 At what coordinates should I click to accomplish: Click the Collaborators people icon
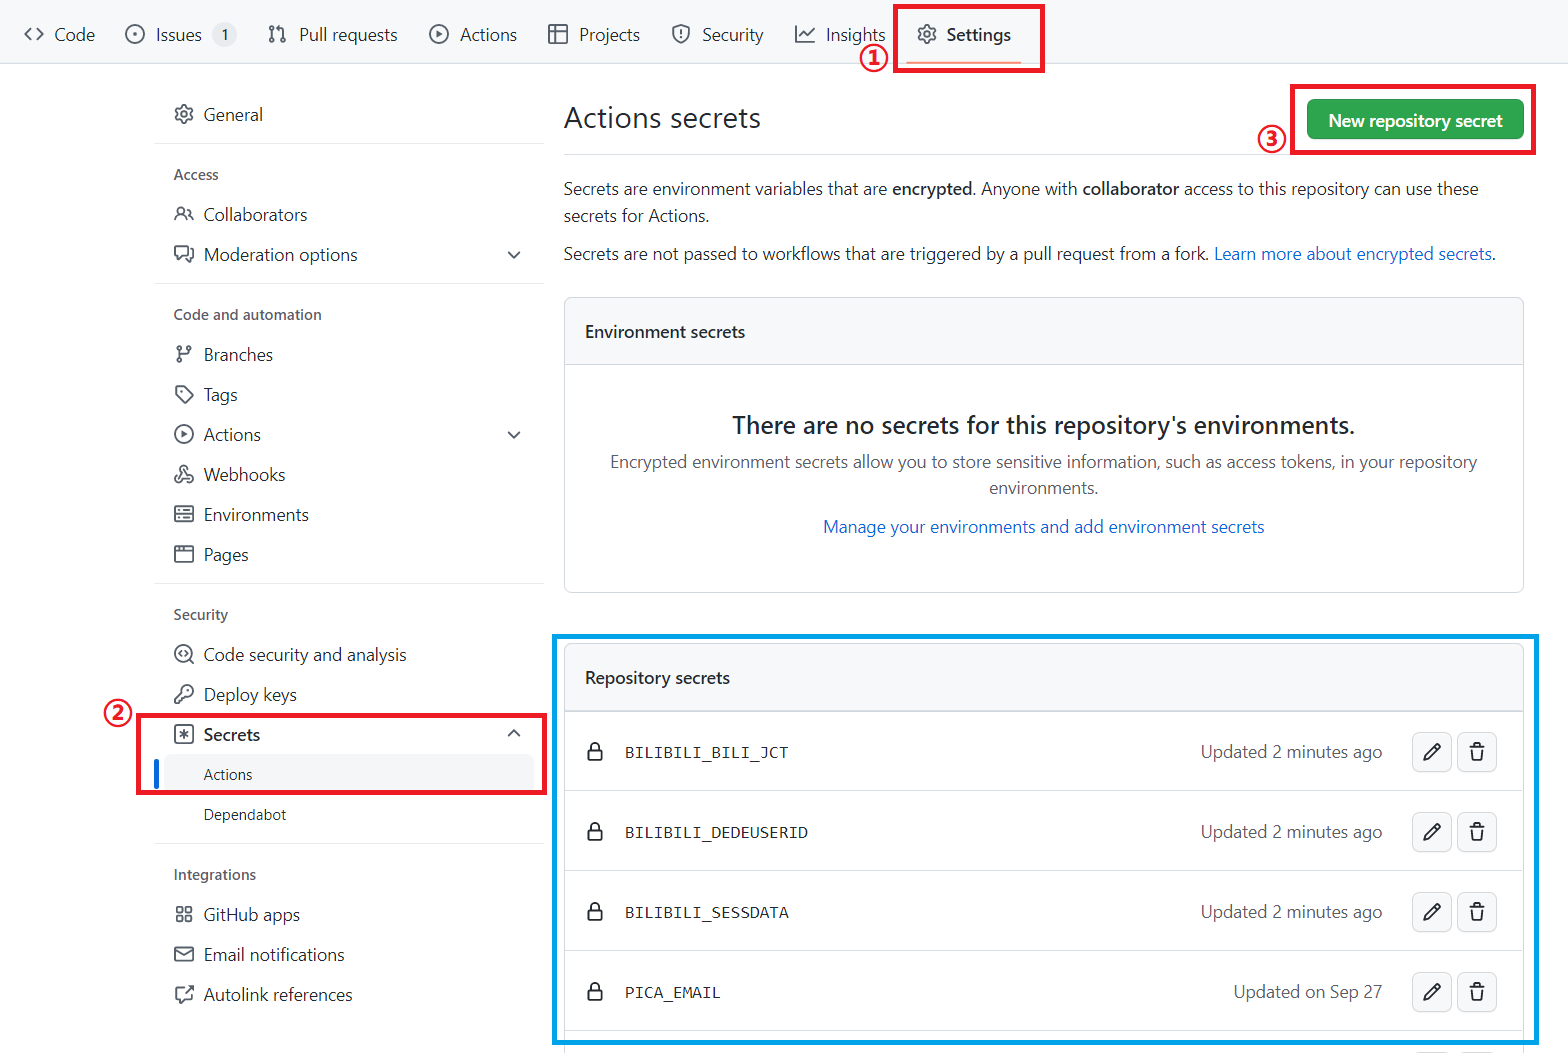[x=184, y=214]
